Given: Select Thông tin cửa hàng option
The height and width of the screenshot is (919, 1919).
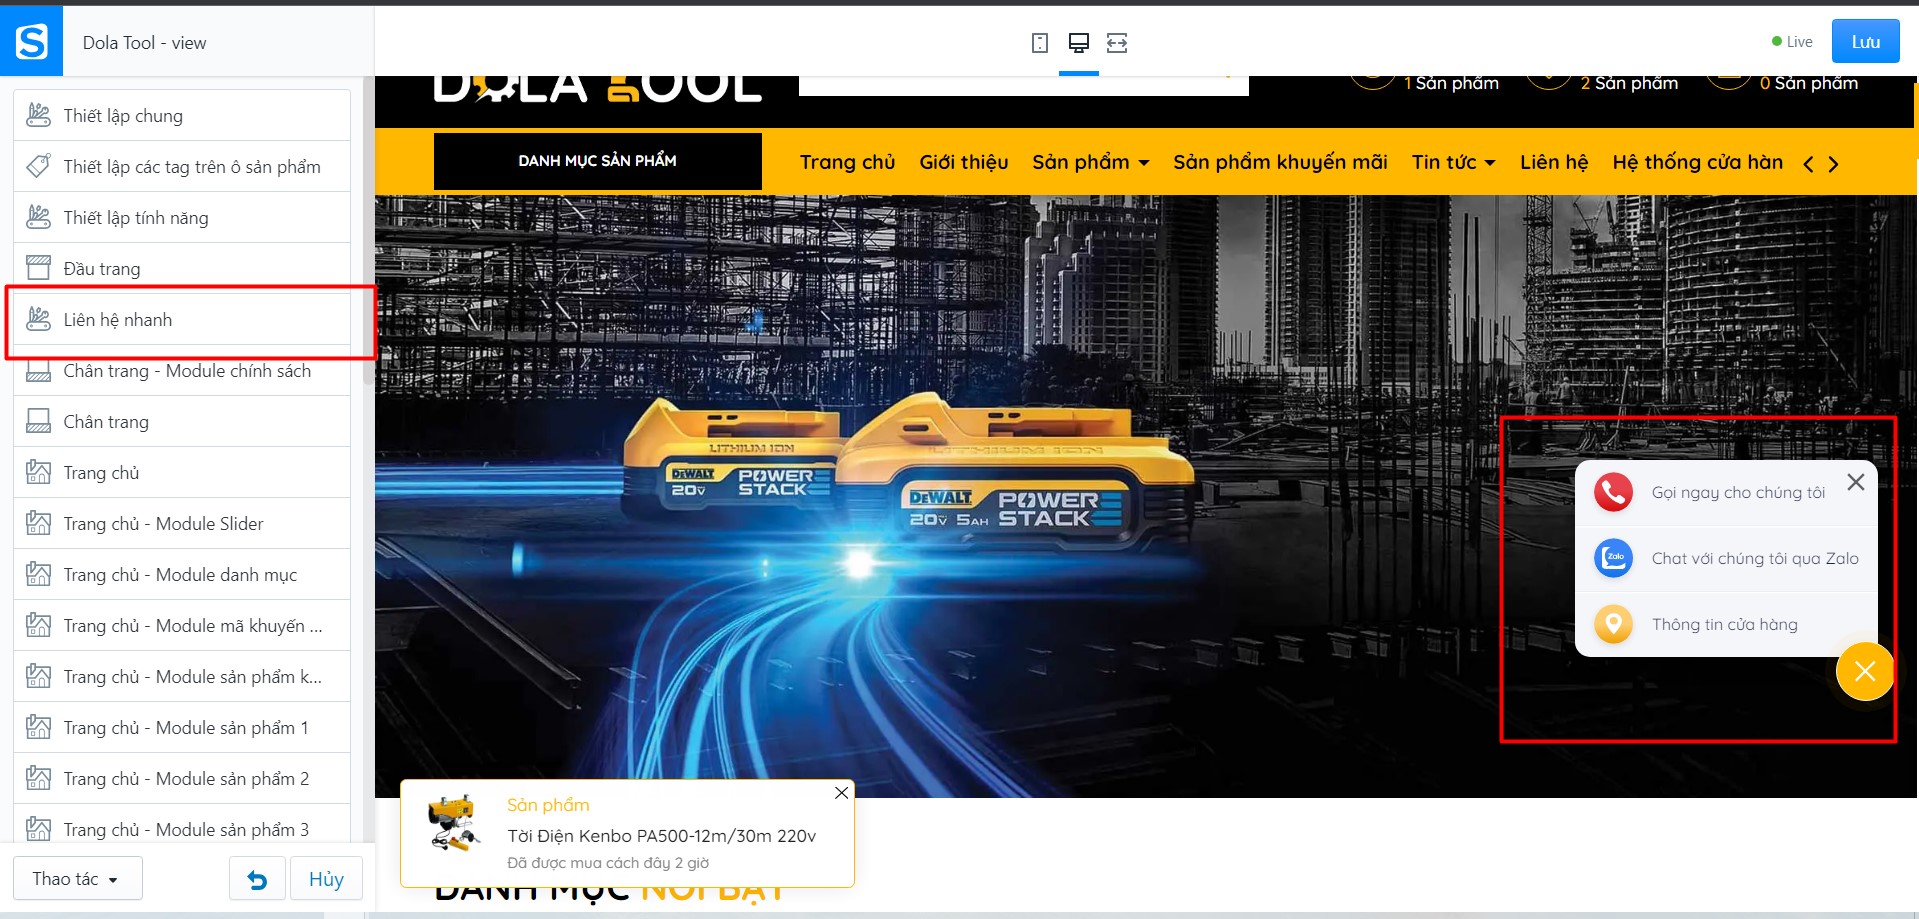Looking at the screenshot, I should pyautogui.click(x=1724, y=624).
